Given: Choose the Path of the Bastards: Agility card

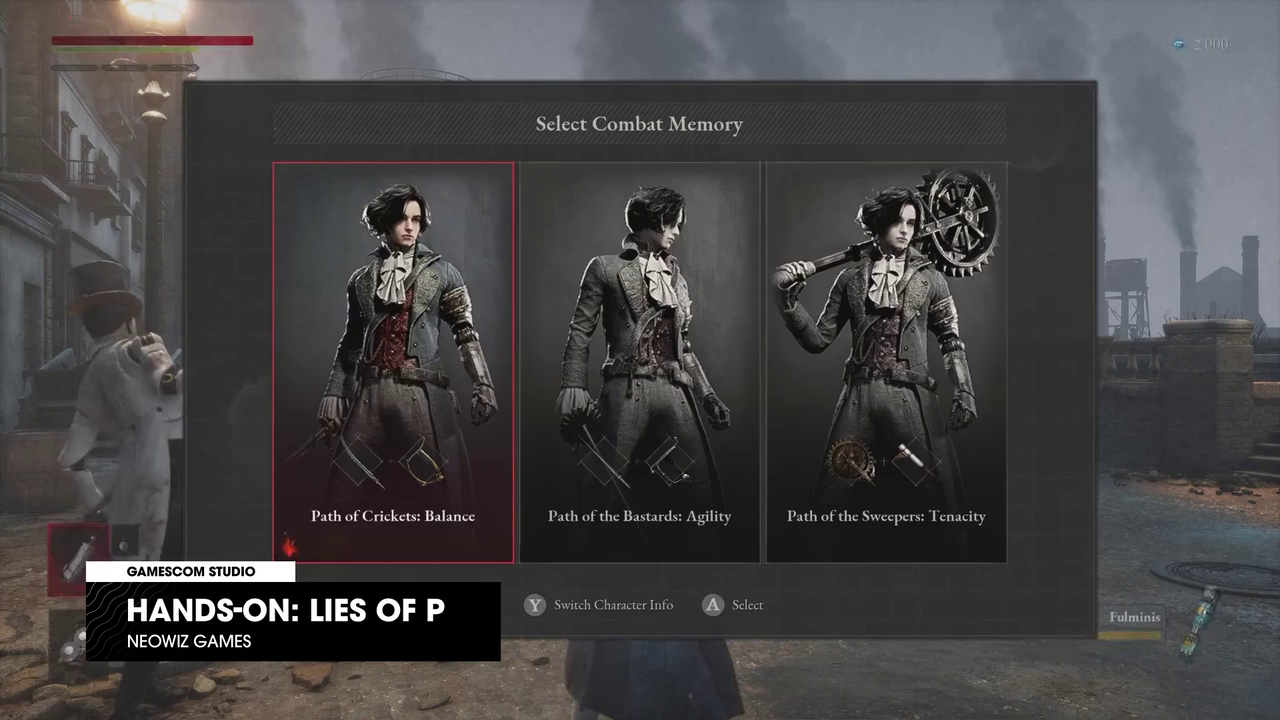Looking at the screenshot, I should tap(640, 362).
